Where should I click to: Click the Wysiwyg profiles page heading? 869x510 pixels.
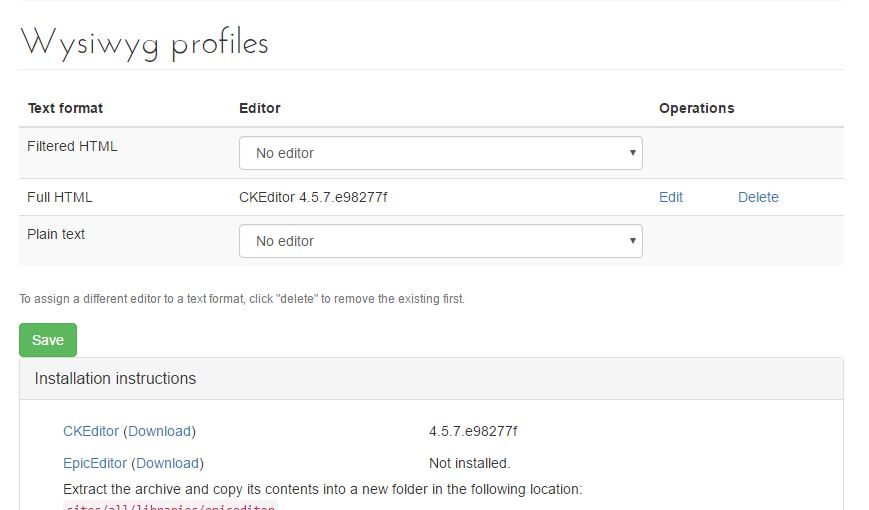pos(145,44)
